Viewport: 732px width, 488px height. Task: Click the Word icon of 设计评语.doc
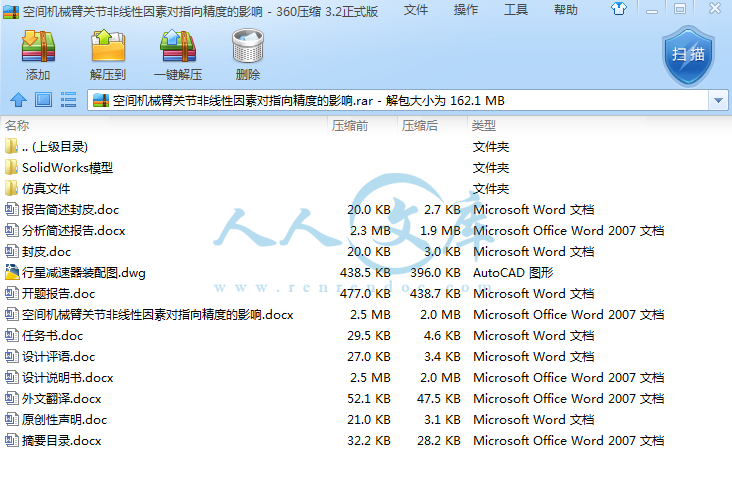[12, 356]
